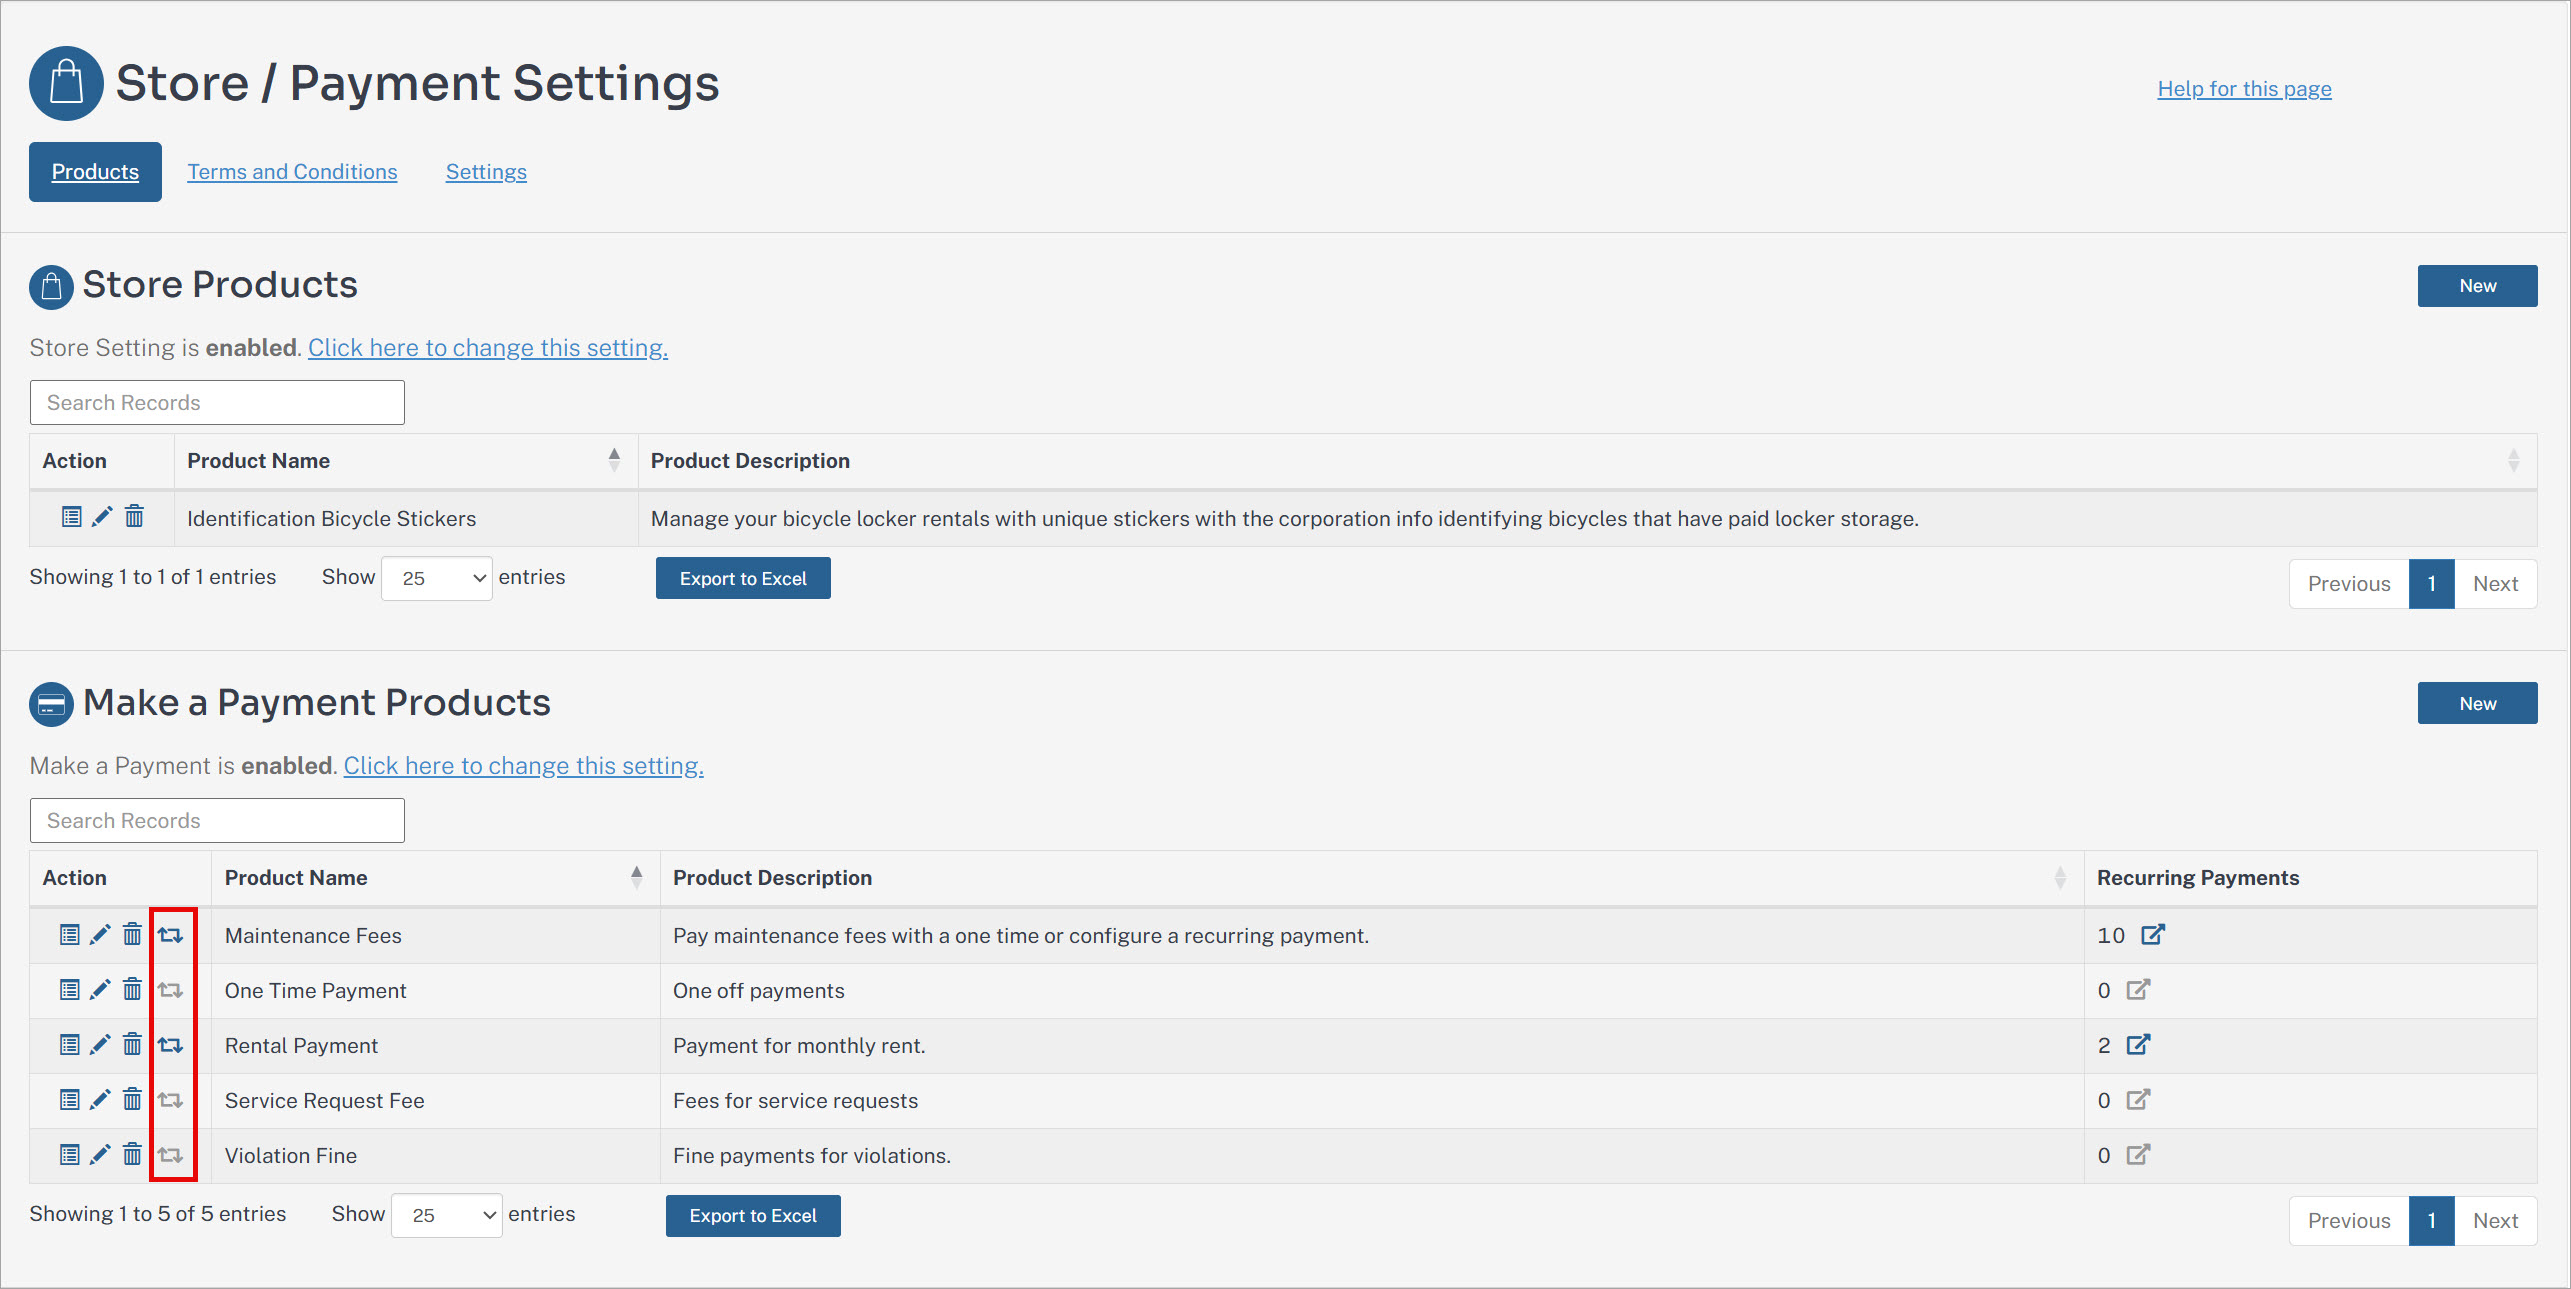Image resolution: width=2571 pixels, height=1289 pixels.
Task: View details icon for Rental Payment
Action: coord(69,1045)
